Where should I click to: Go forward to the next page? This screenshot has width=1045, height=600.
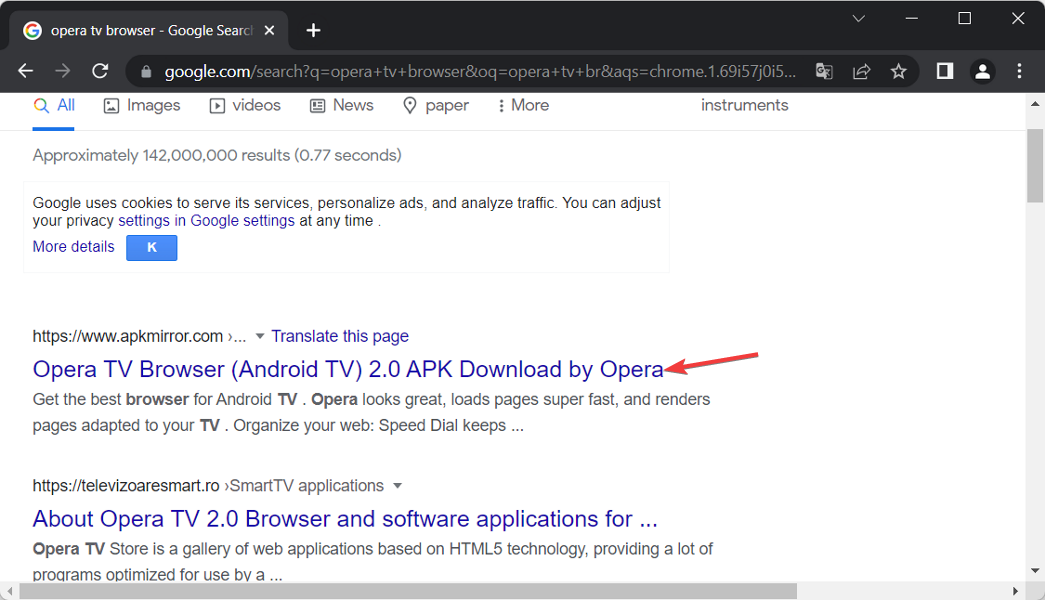pos(63,71)
